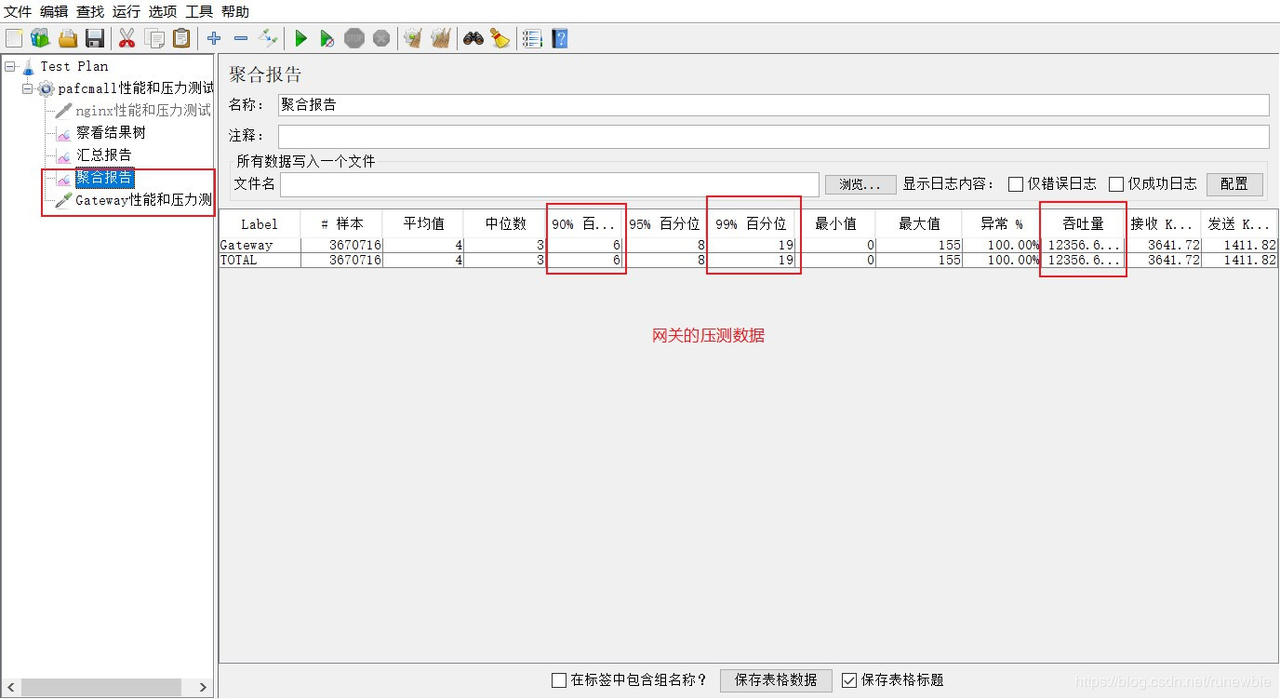This screenshot has width=1280, height=699.
Task: Click the 名称 input field
Action: pos(772,105)
